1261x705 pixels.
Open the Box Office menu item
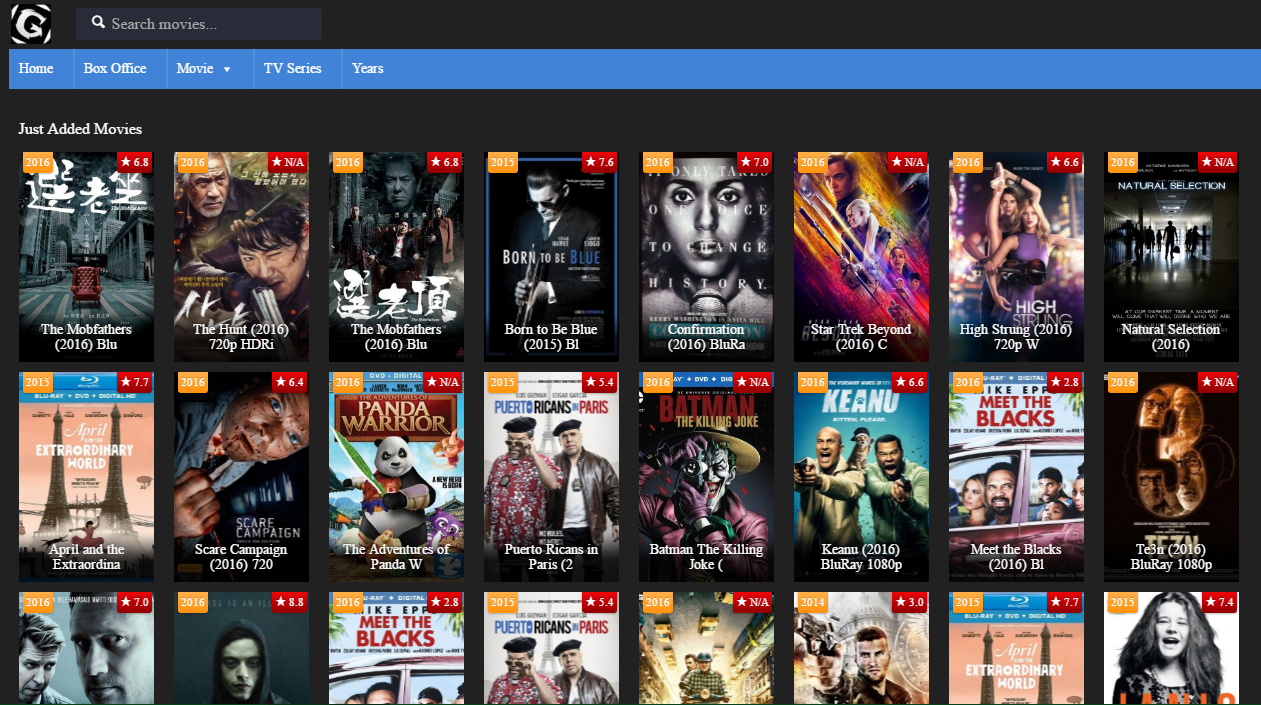(114, 68)
